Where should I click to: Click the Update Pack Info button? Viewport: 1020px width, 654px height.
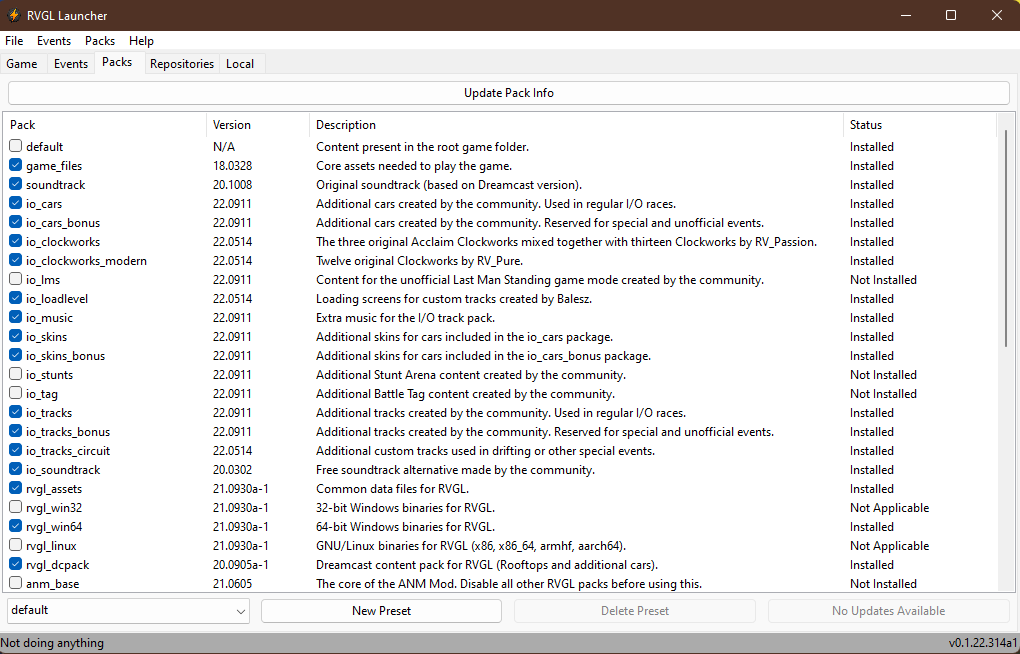point(509,92)
